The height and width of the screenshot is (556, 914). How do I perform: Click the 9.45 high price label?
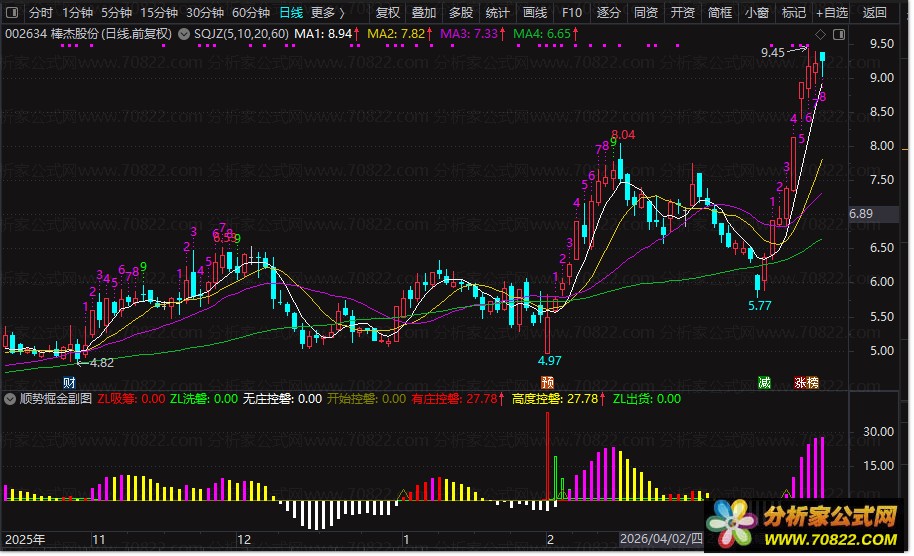tap(772, 52)
